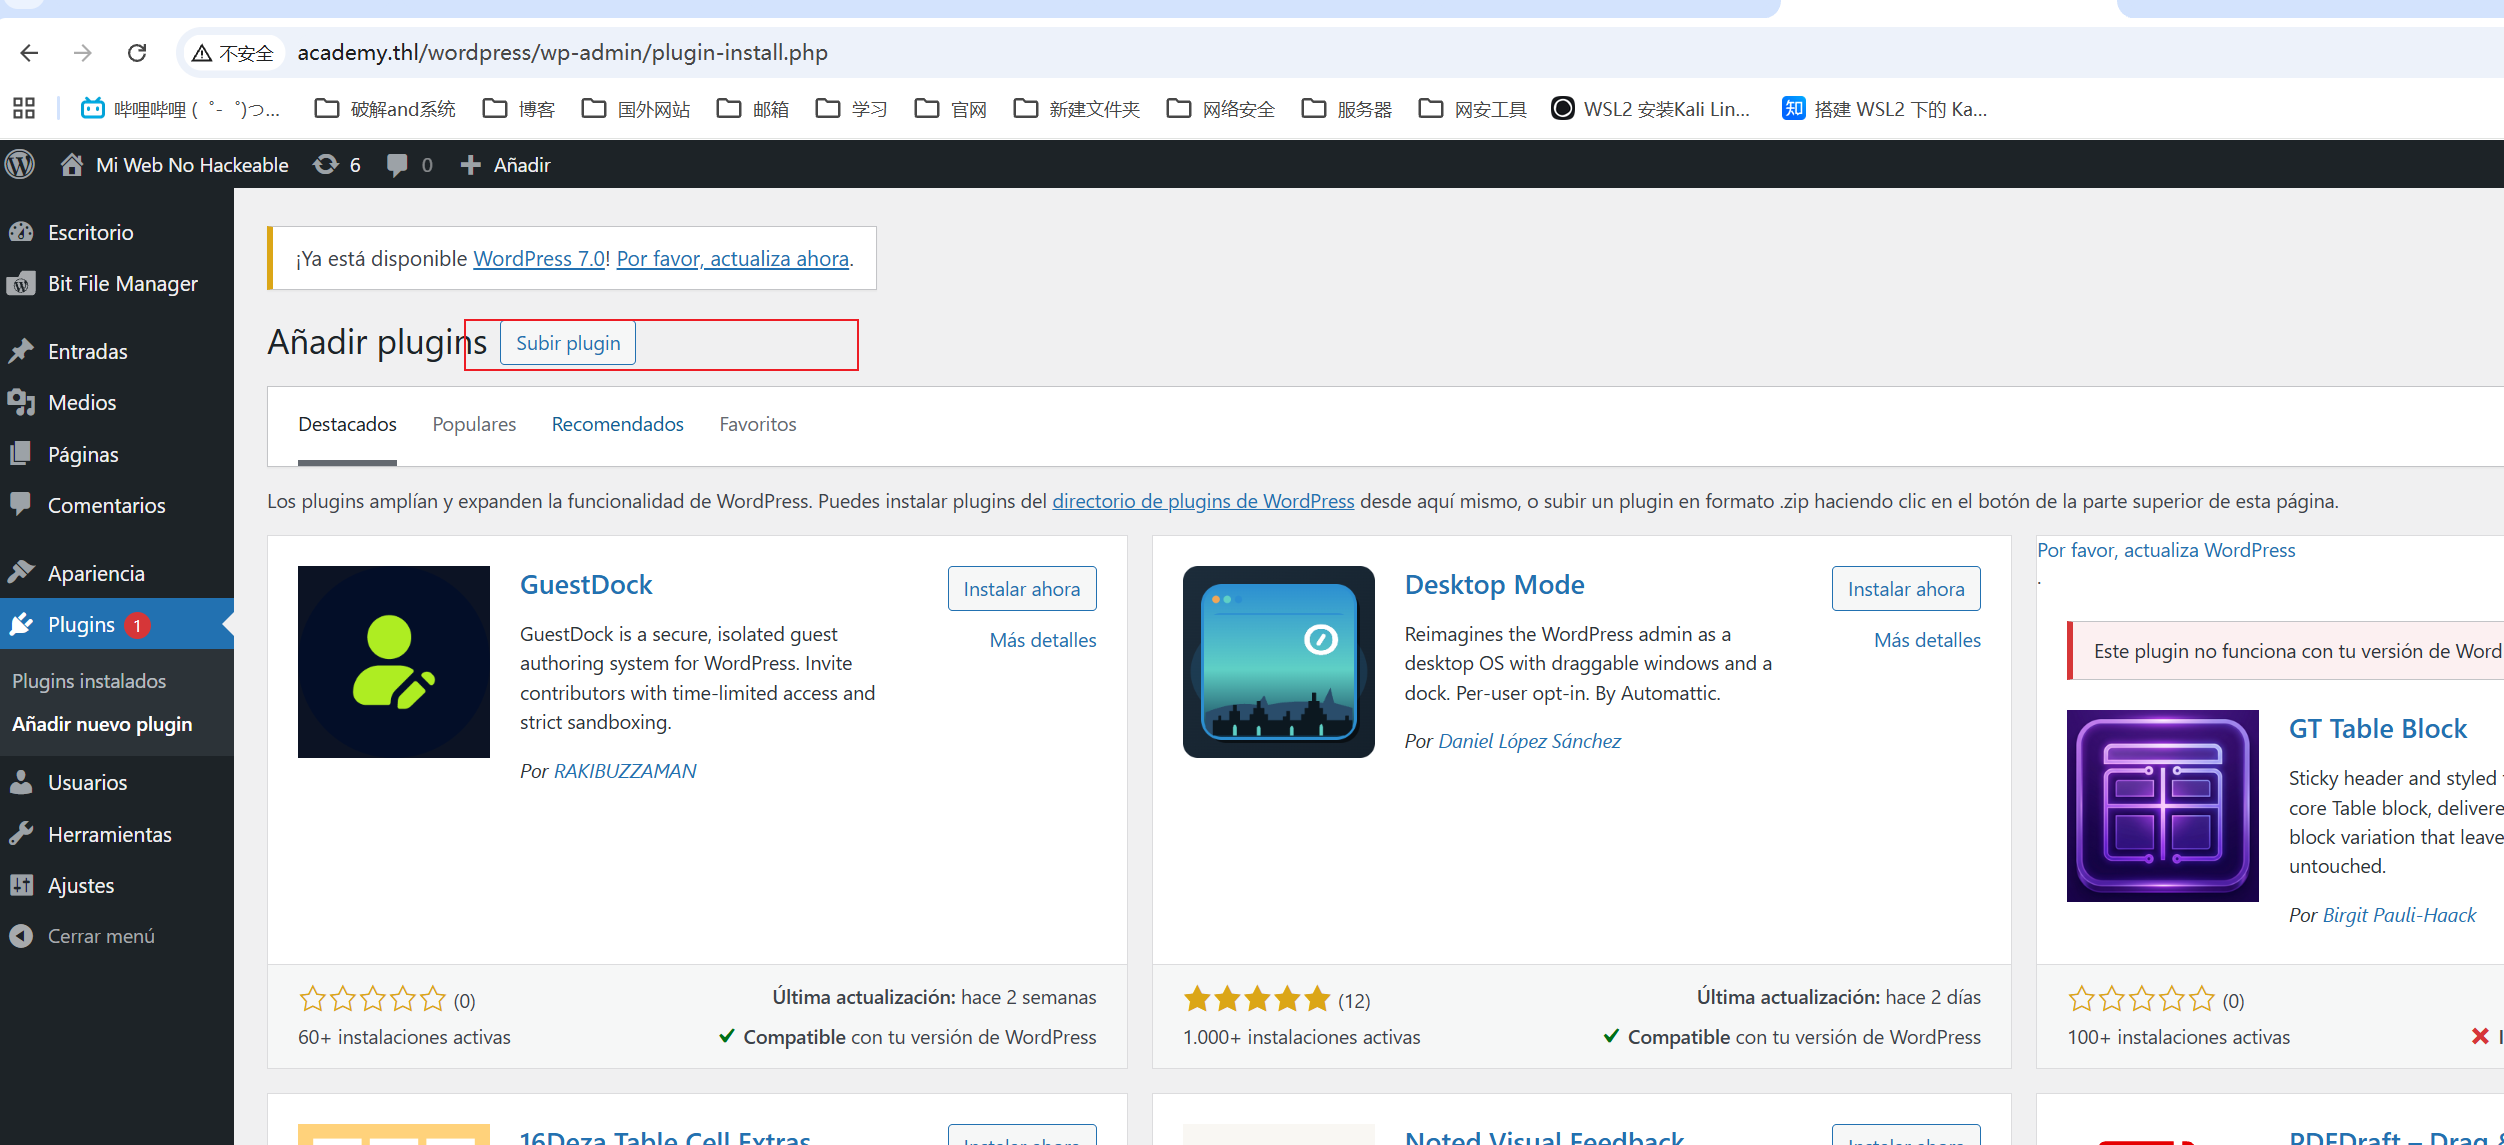Click the Entradas pin icon
The image size is (2504, 1145).
21,351
